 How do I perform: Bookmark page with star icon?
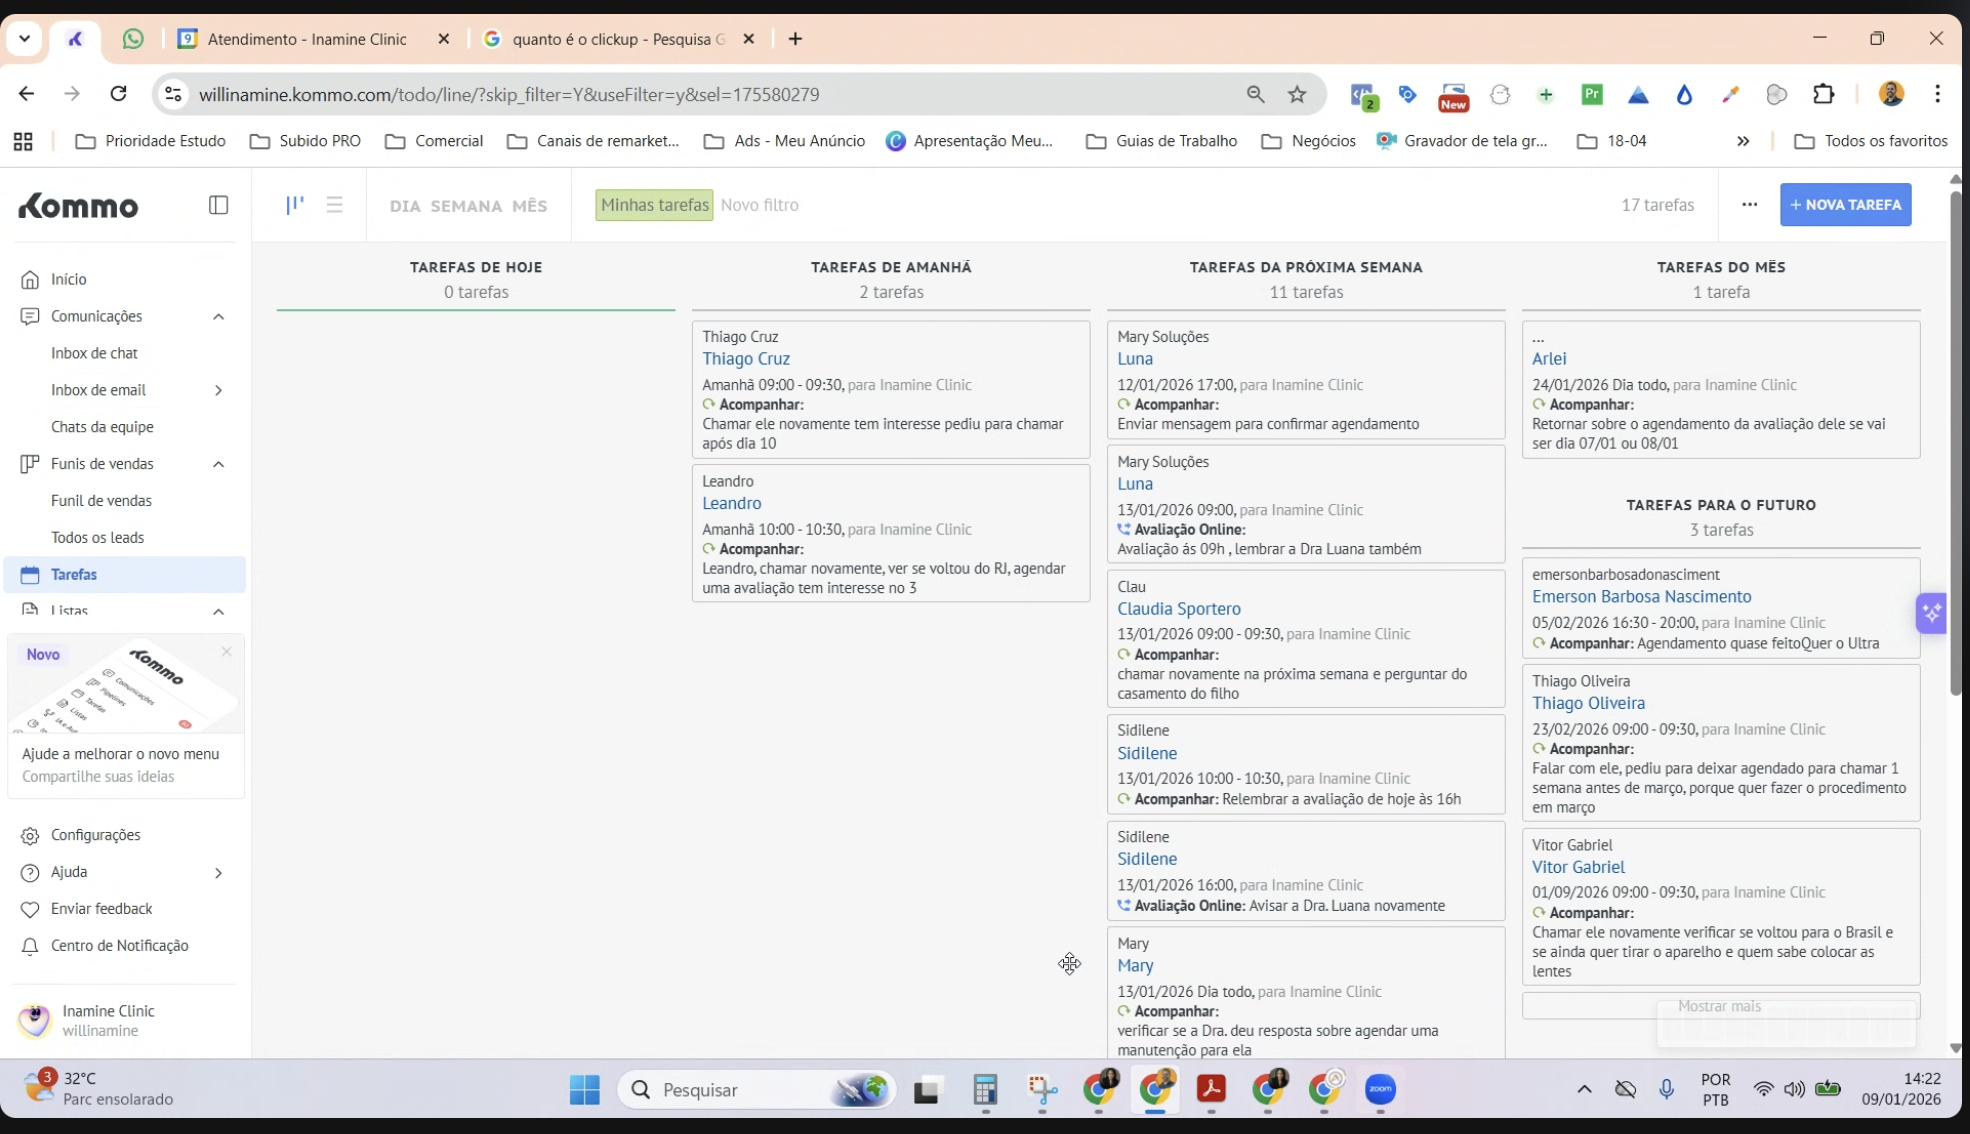coord(1297,95)
